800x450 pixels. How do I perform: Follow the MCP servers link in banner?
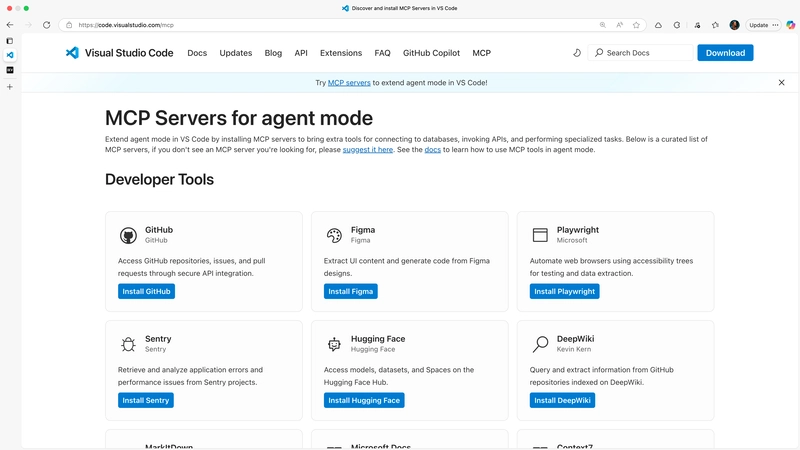pos(349,83)
